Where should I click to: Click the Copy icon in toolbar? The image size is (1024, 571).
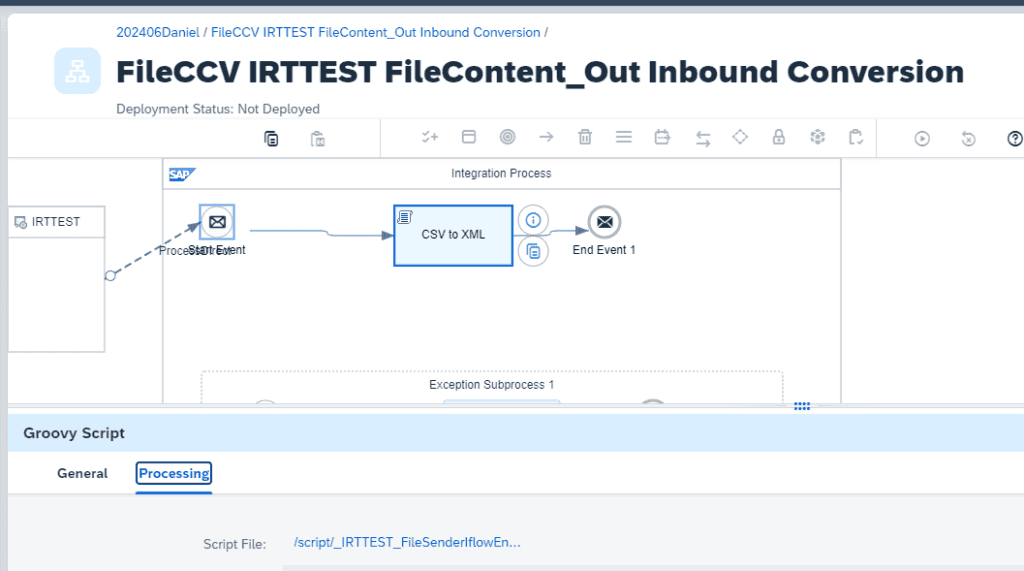coord(271,139)
